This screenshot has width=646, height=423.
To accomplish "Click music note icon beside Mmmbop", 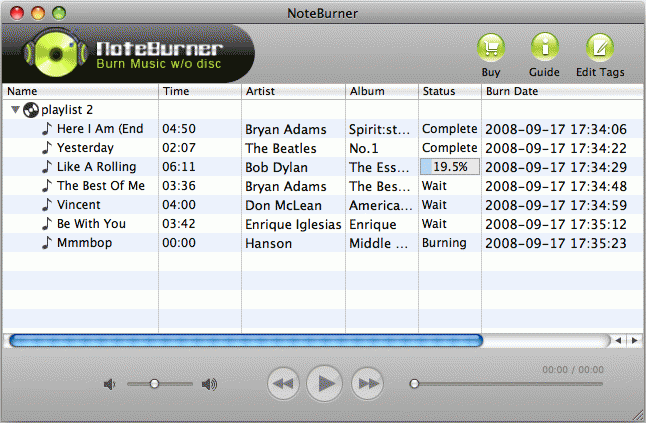I will tap(47, 243).
